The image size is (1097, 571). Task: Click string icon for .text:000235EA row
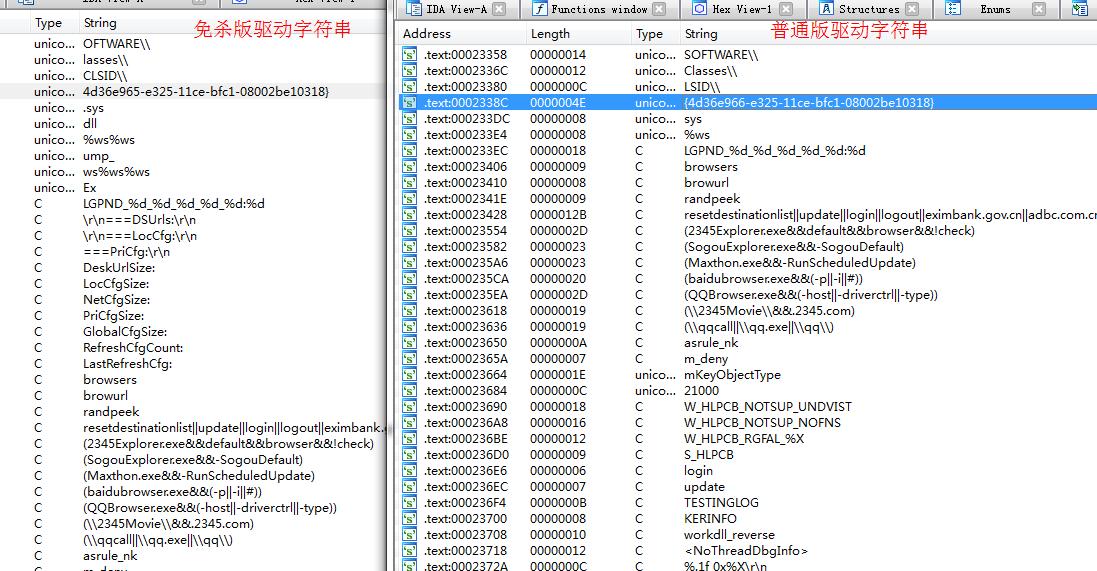pos(410,295)
